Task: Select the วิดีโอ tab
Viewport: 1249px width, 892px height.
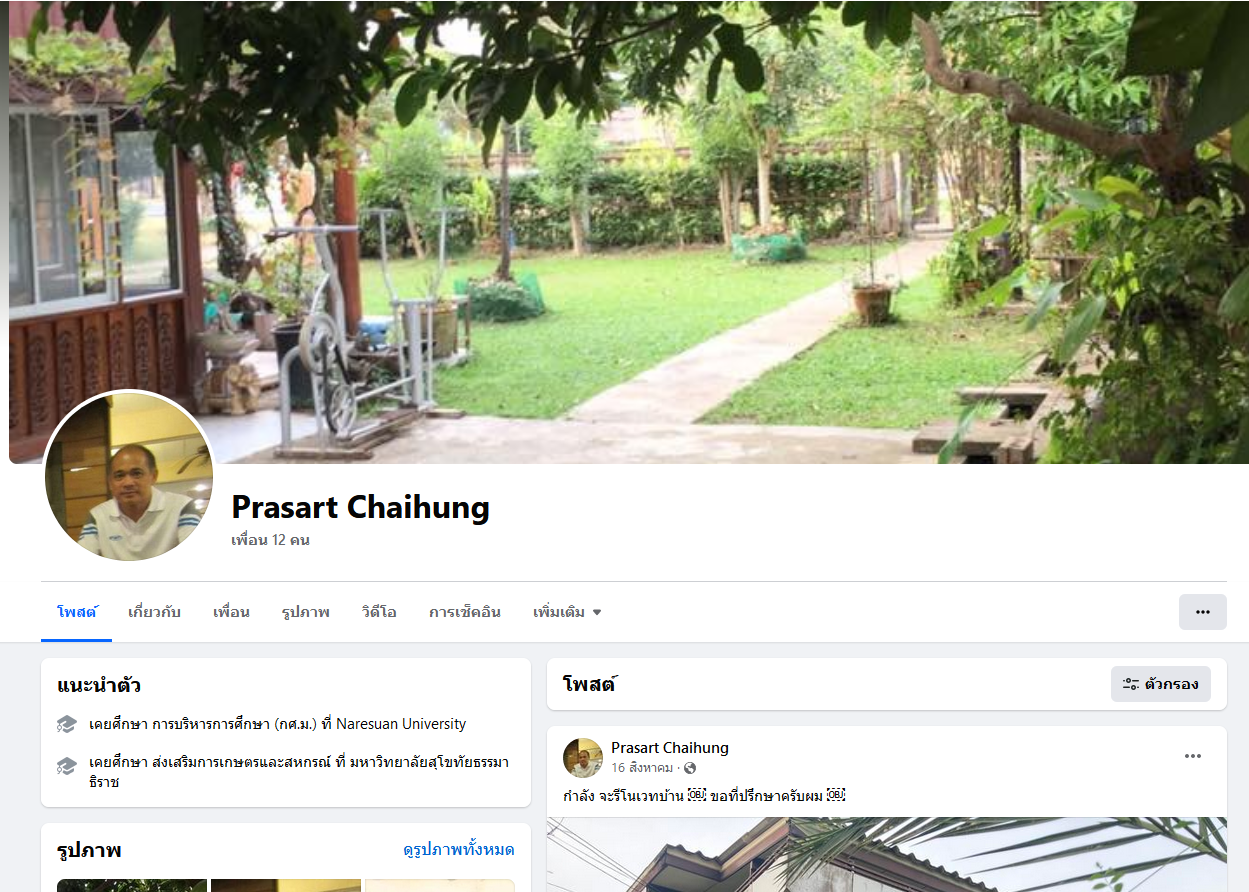Action: pyautogui.click(x=379, y=612)
